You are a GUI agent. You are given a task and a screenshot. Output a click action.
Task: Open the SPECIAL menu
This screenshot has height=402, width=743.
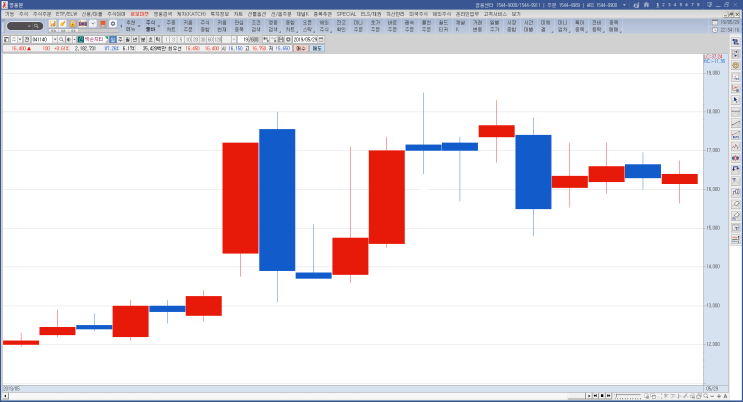346,14
